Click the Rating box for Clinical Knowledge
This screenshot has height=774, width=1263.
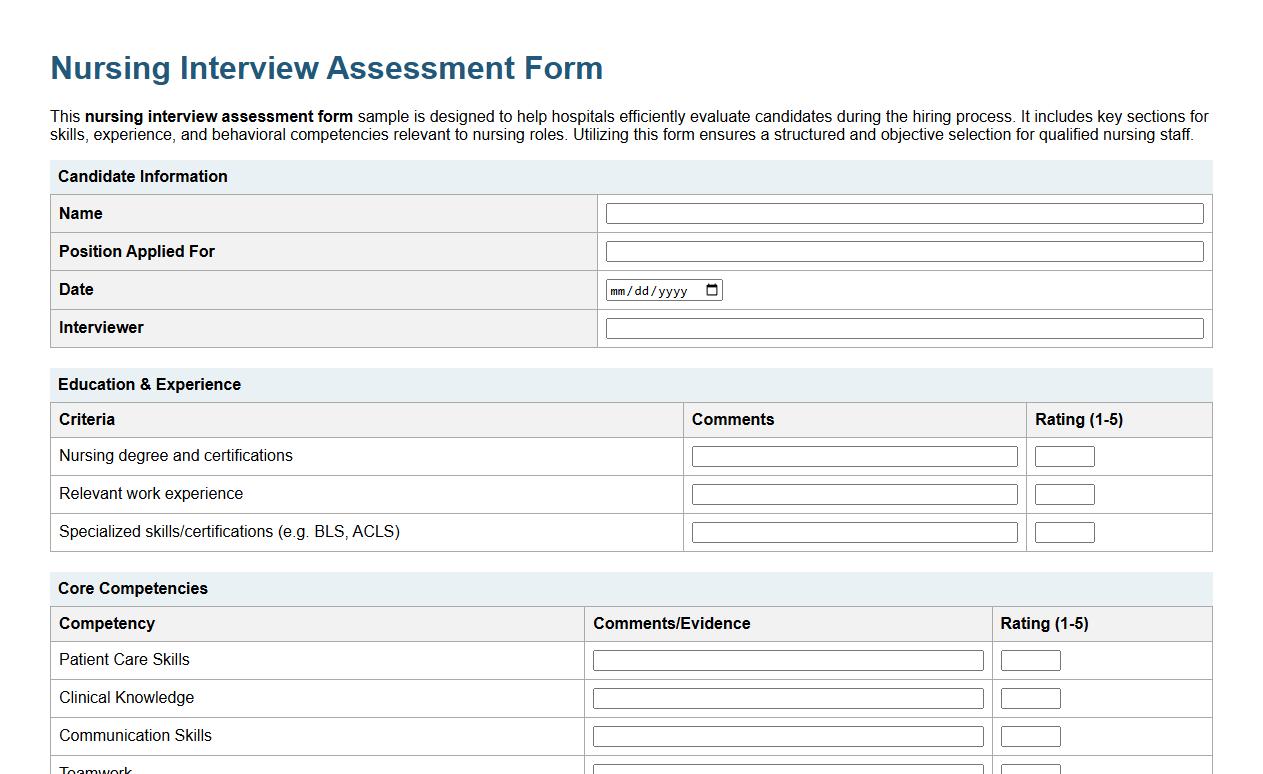click(1030, 697)
